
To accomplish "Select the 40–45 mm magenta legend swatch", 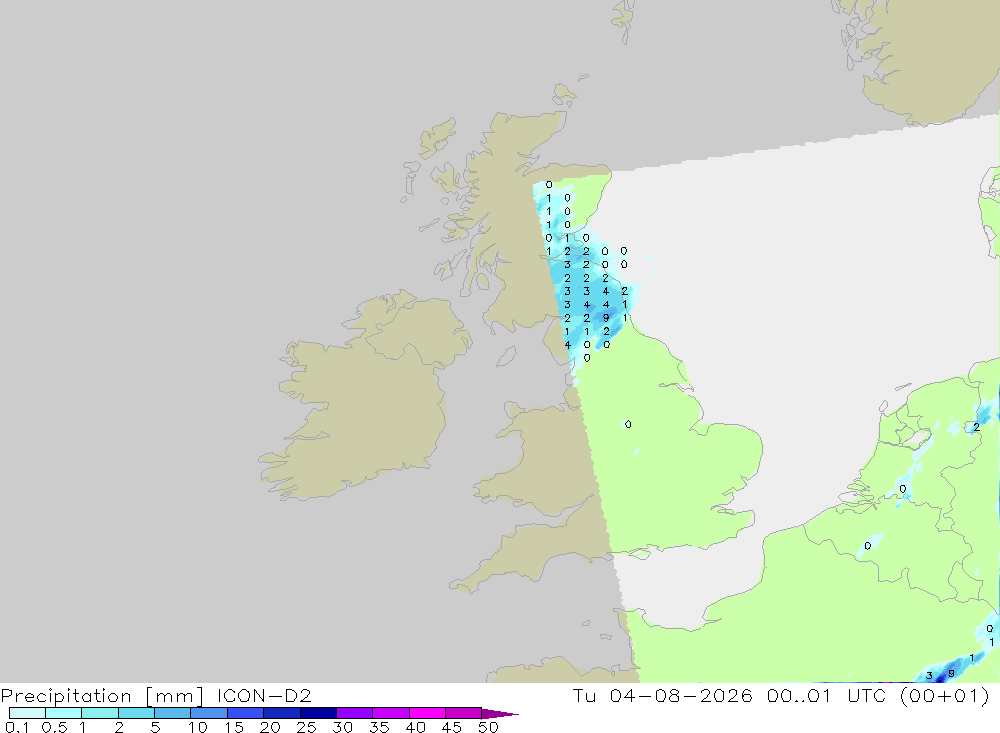I will (x=427, y=713).
